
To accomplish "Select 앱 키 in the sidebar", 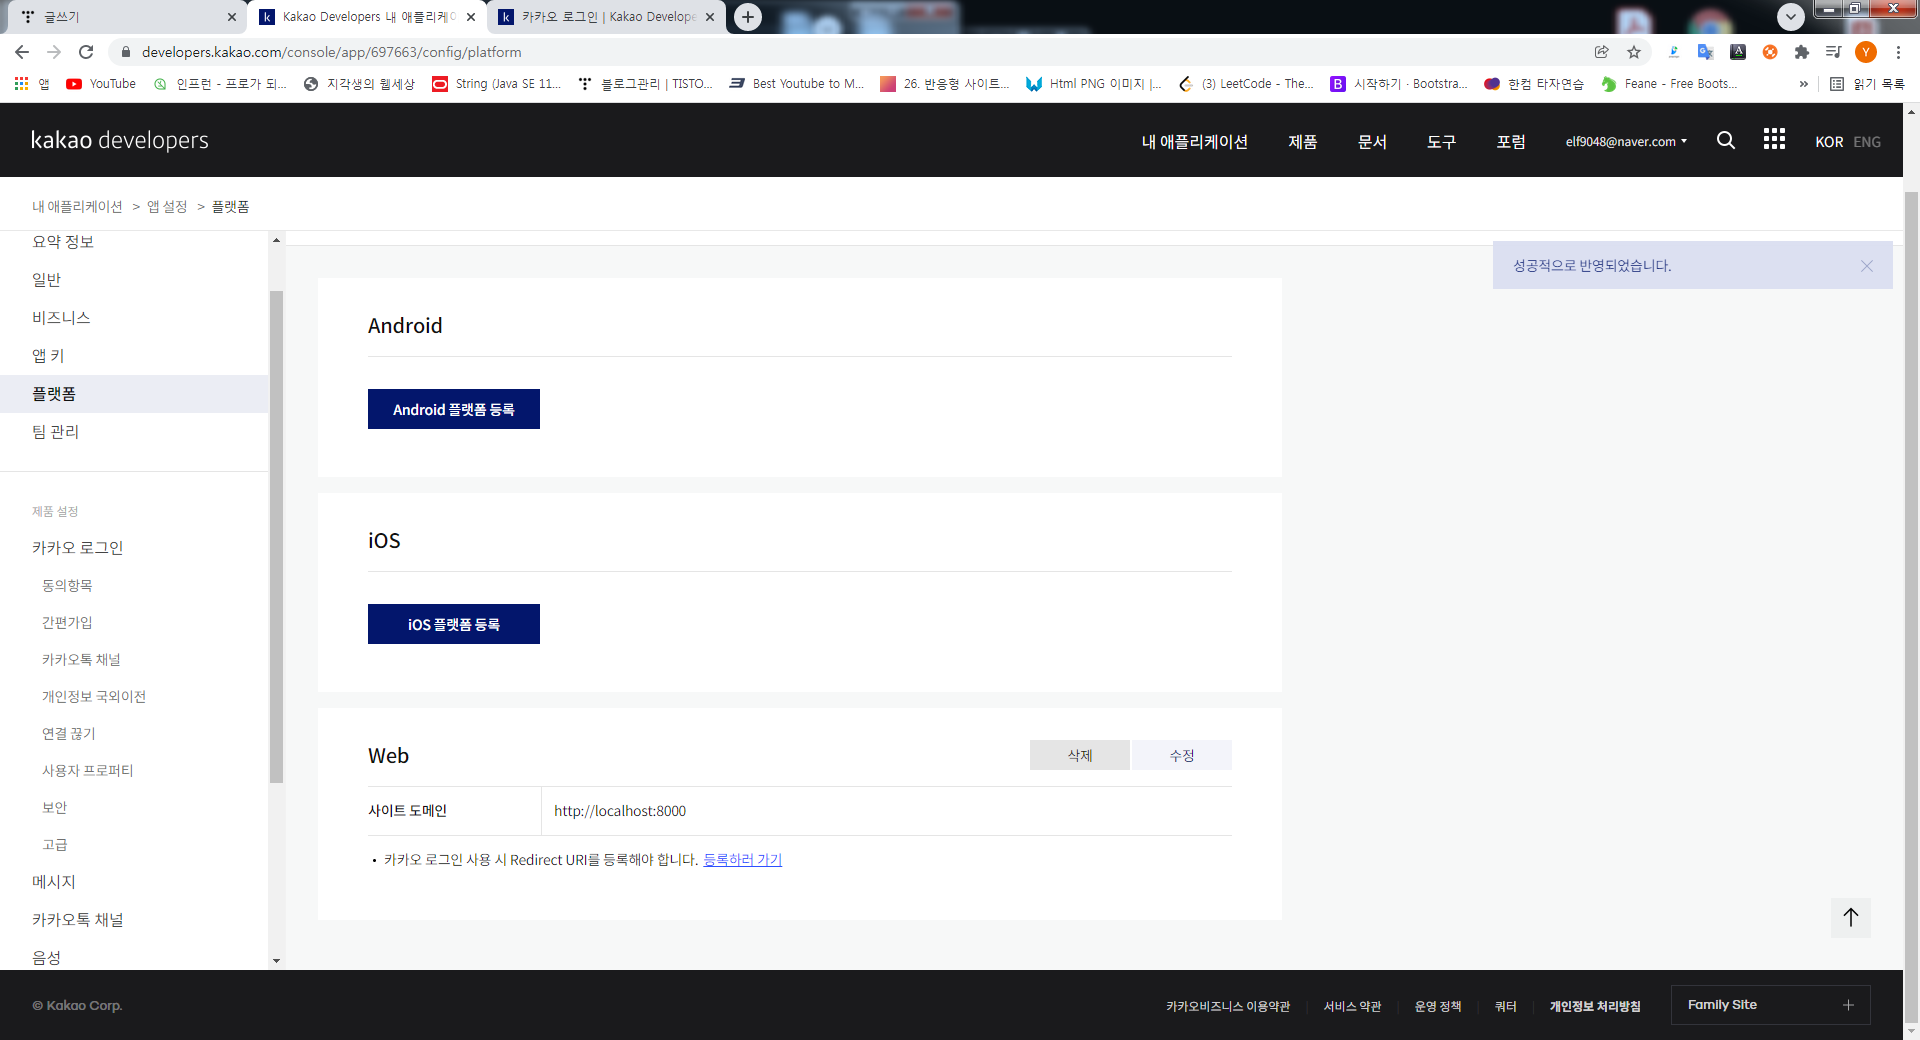I will 48,356.
